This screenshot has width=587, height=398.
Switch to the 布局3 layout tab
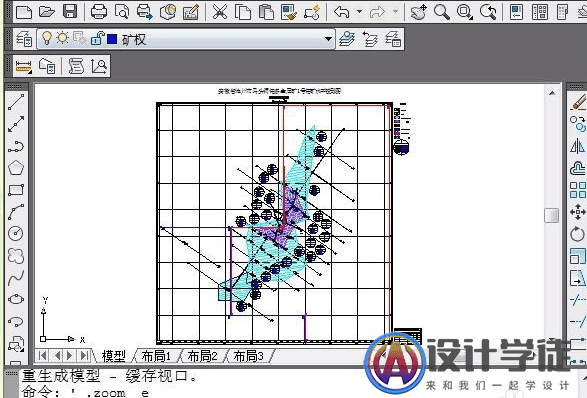click(249, 356)
